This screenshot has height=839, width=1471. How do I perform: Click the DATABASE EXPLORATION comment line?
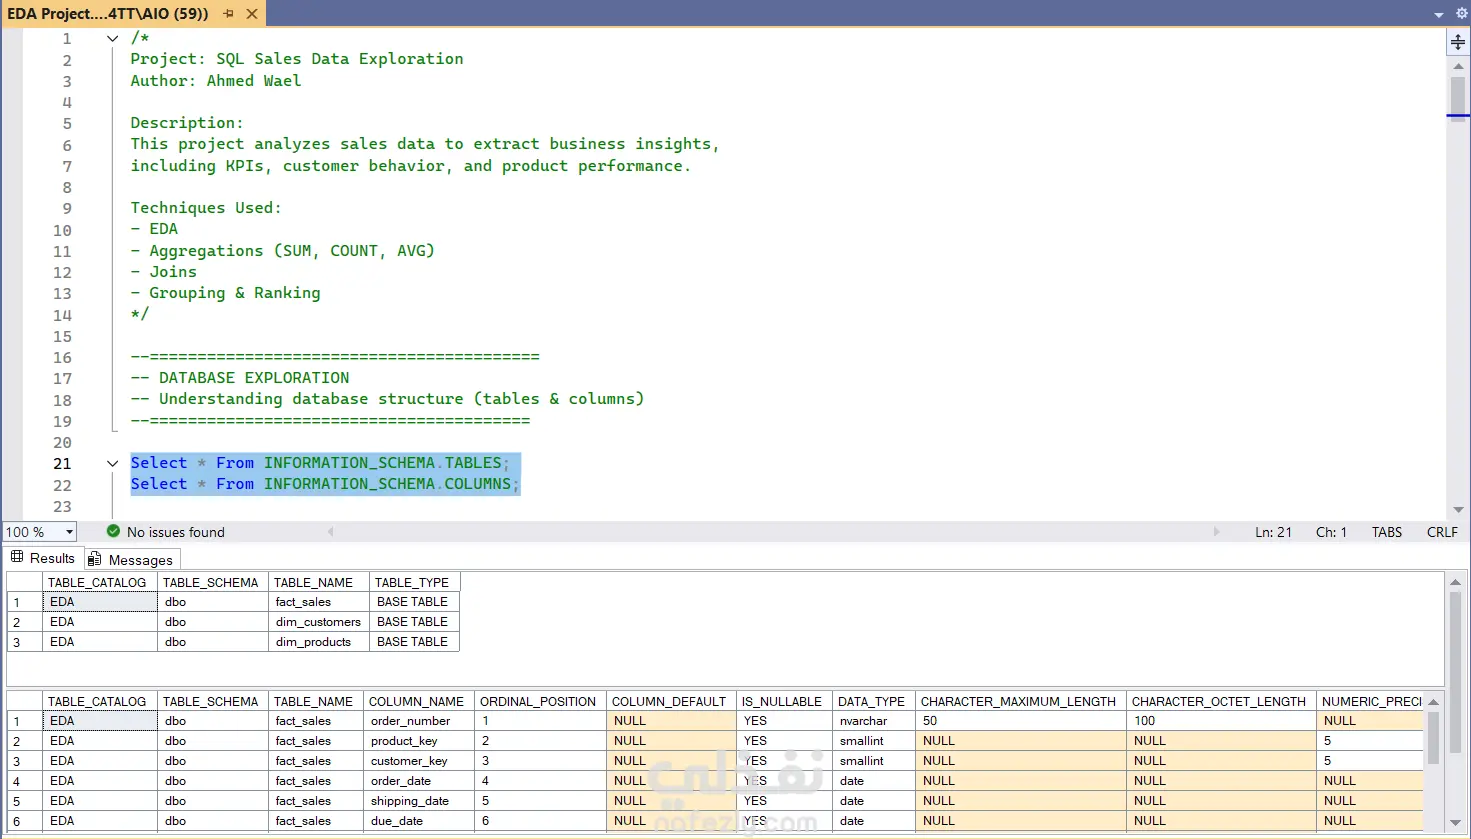point(240,378)
